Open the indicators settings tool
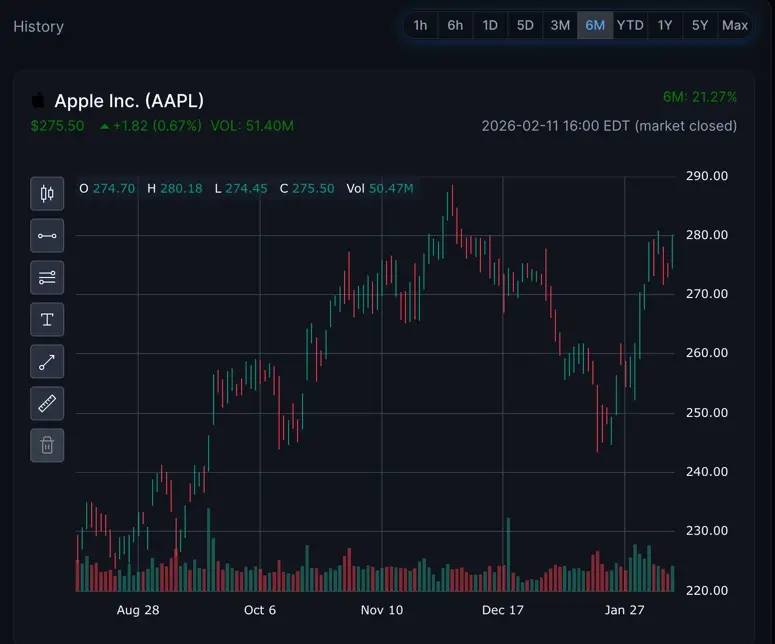This screenshot has width=775, height=644. point(47,278)
